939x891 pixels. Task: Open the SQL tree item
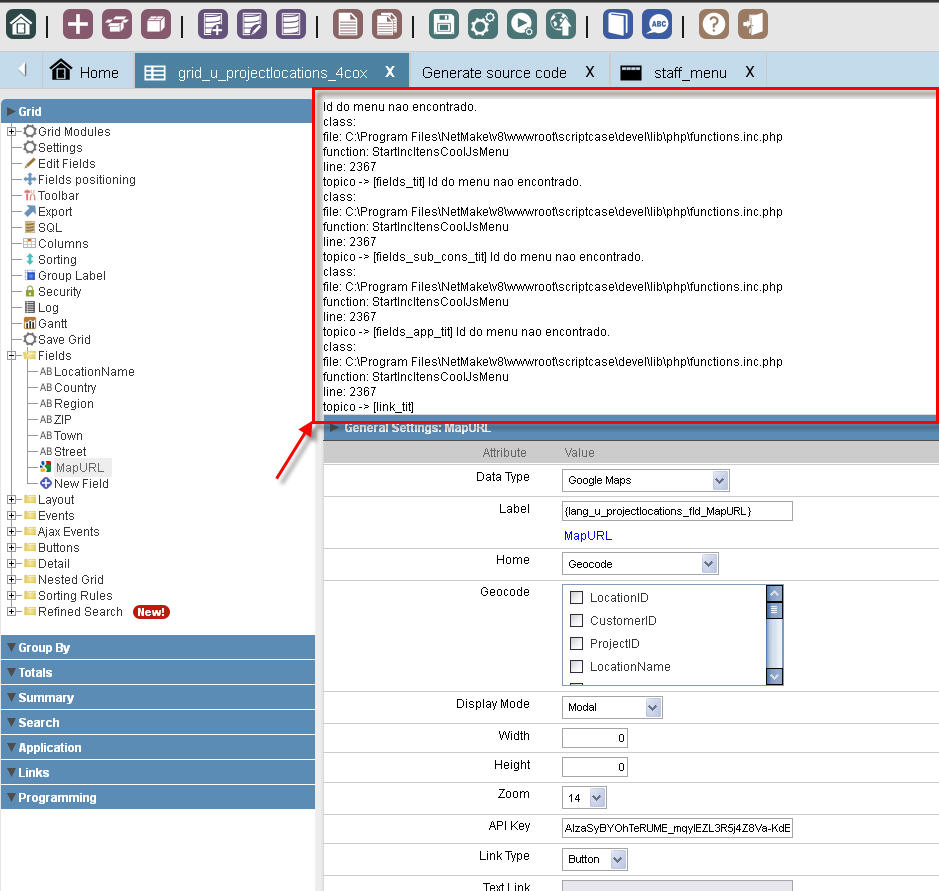pyautogui.click(x=50, y=228)
